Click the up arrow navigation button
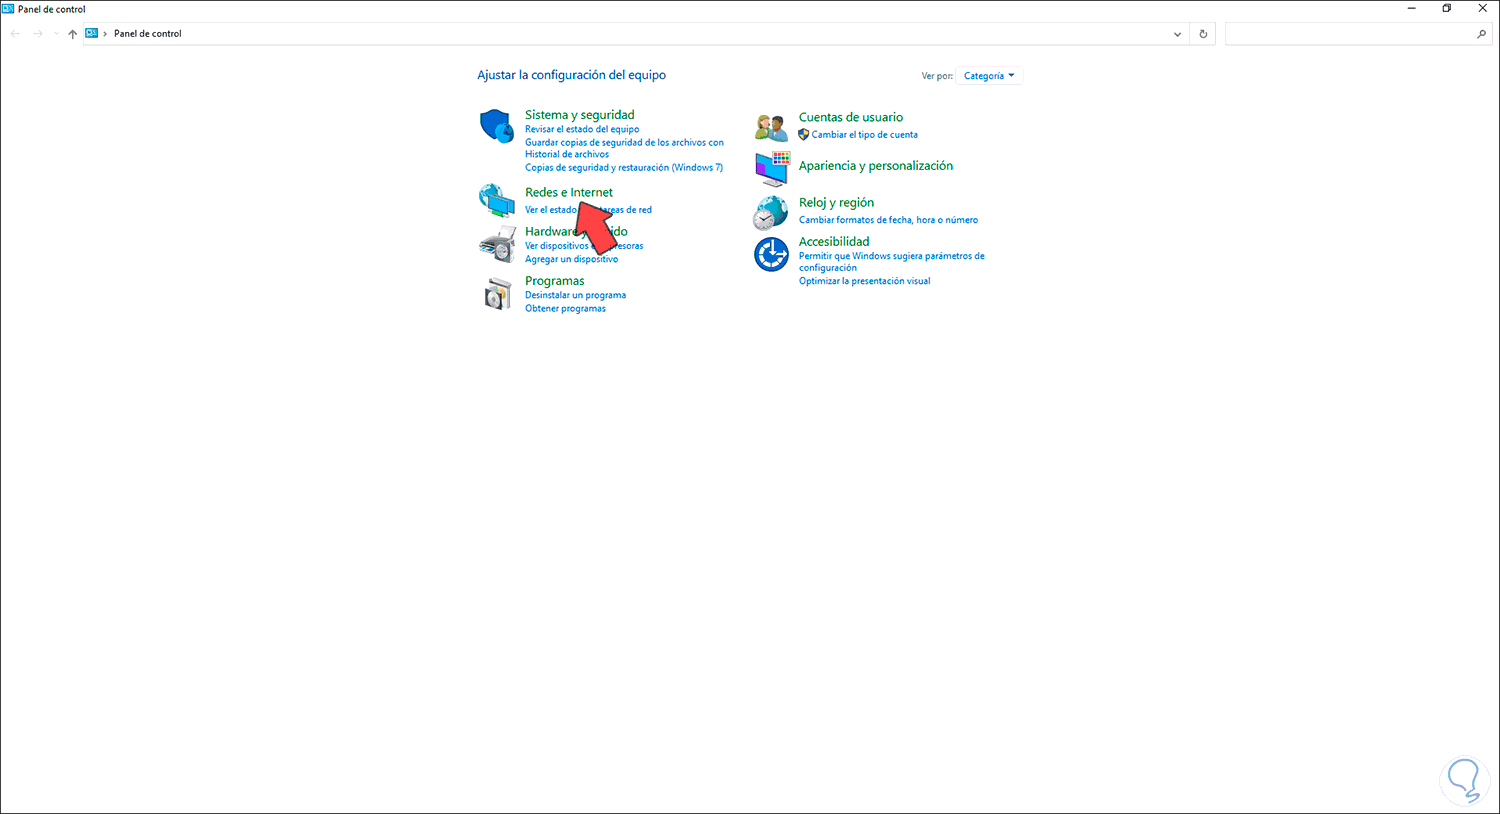 point(72,34)
